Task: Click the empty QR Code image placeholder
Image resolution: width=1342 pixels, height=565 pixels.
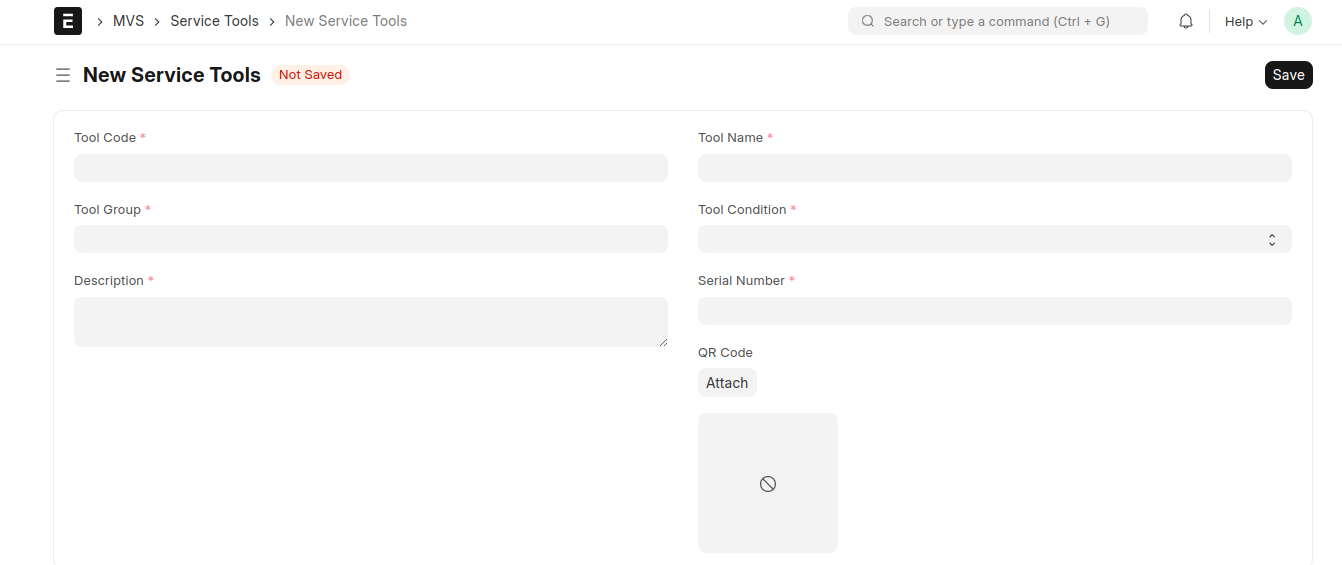Action: (x=767, y=483)
